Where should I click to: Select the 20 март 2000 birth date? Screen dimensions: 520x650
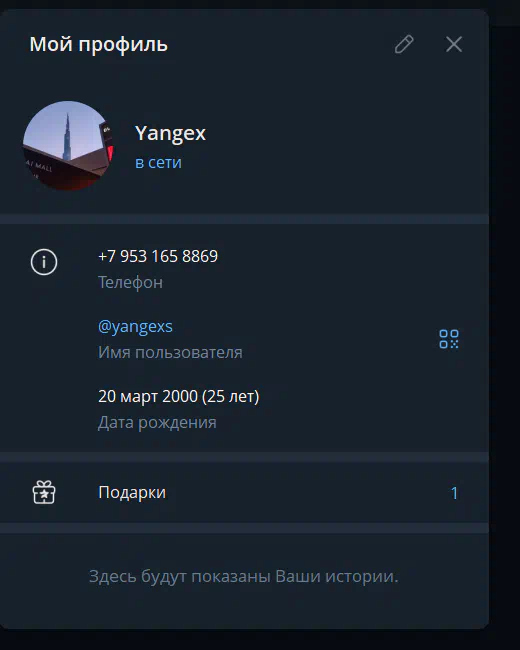point(148,396)
